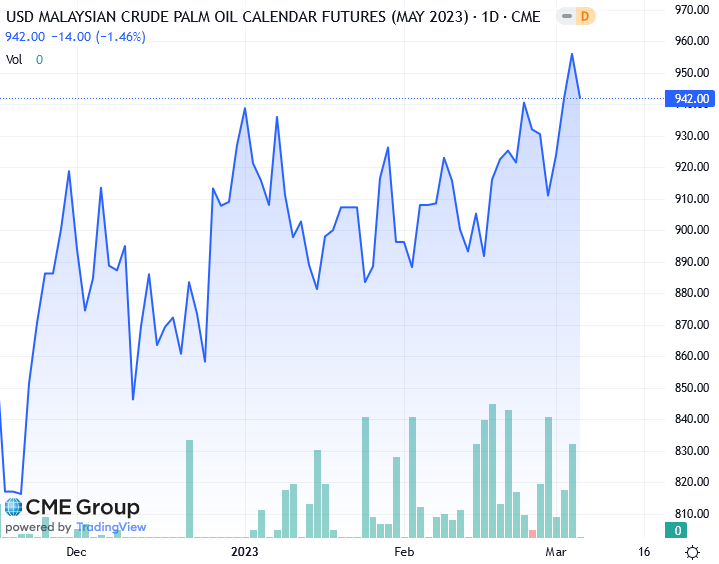719x564 pixels.
Task: Click the red volume bar near March
Action: [532, 534]
